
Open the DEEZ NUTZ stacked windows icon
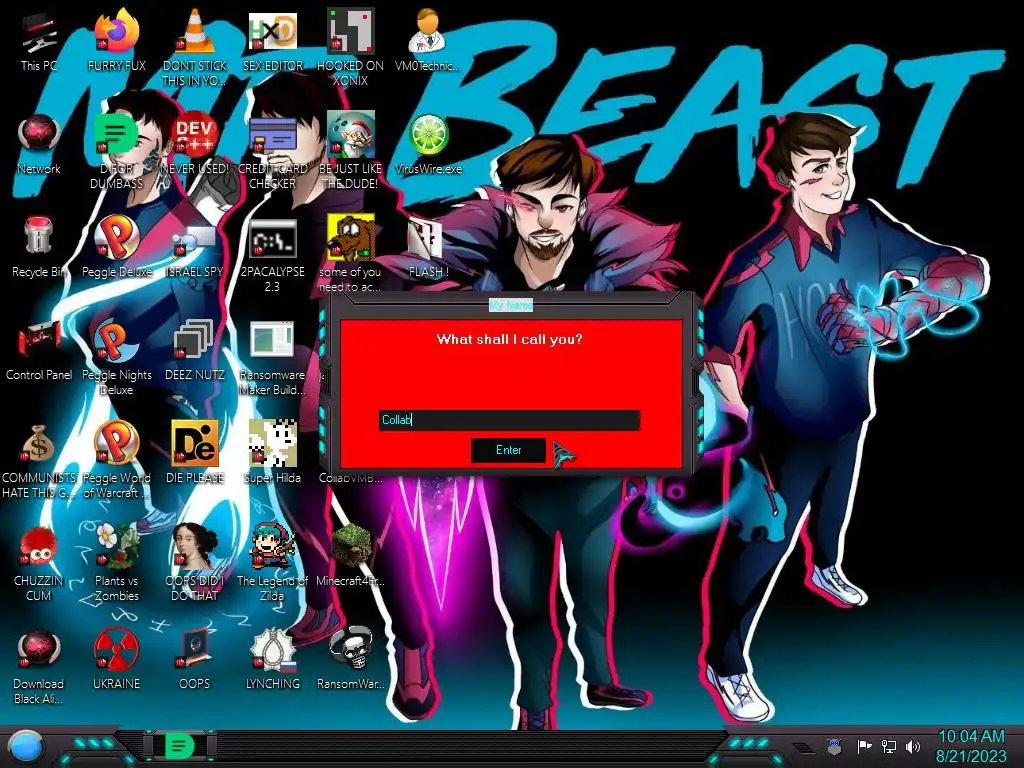pyautogui.click(x=195, y=341)
